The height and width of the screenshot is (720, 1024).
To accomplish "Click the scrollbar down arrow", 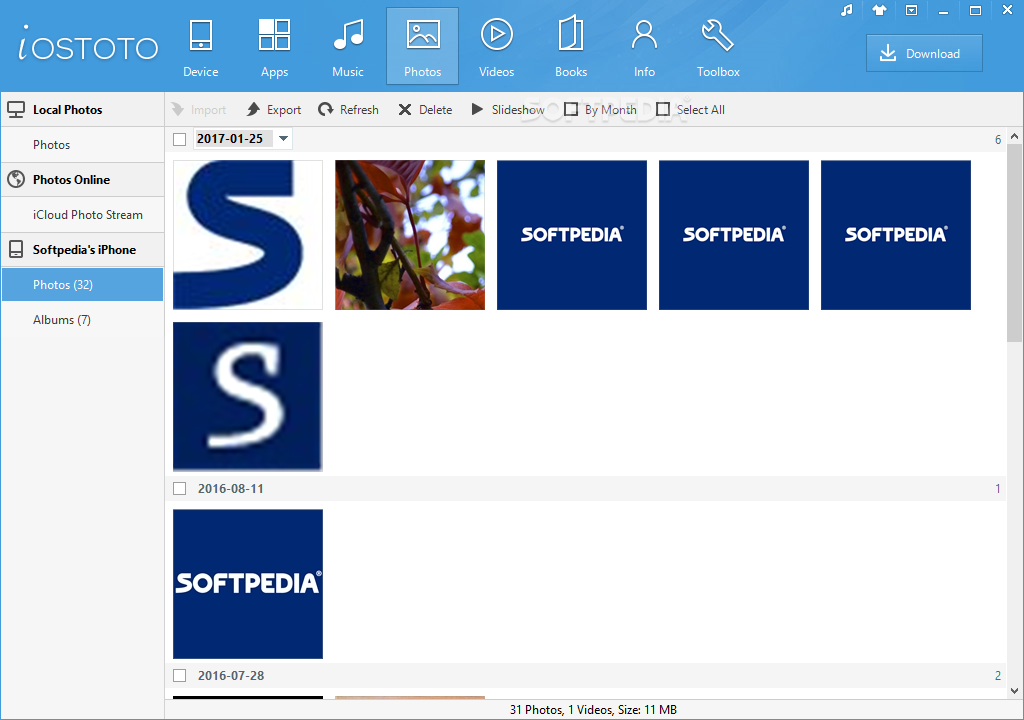I will (x=1014, y=691).
